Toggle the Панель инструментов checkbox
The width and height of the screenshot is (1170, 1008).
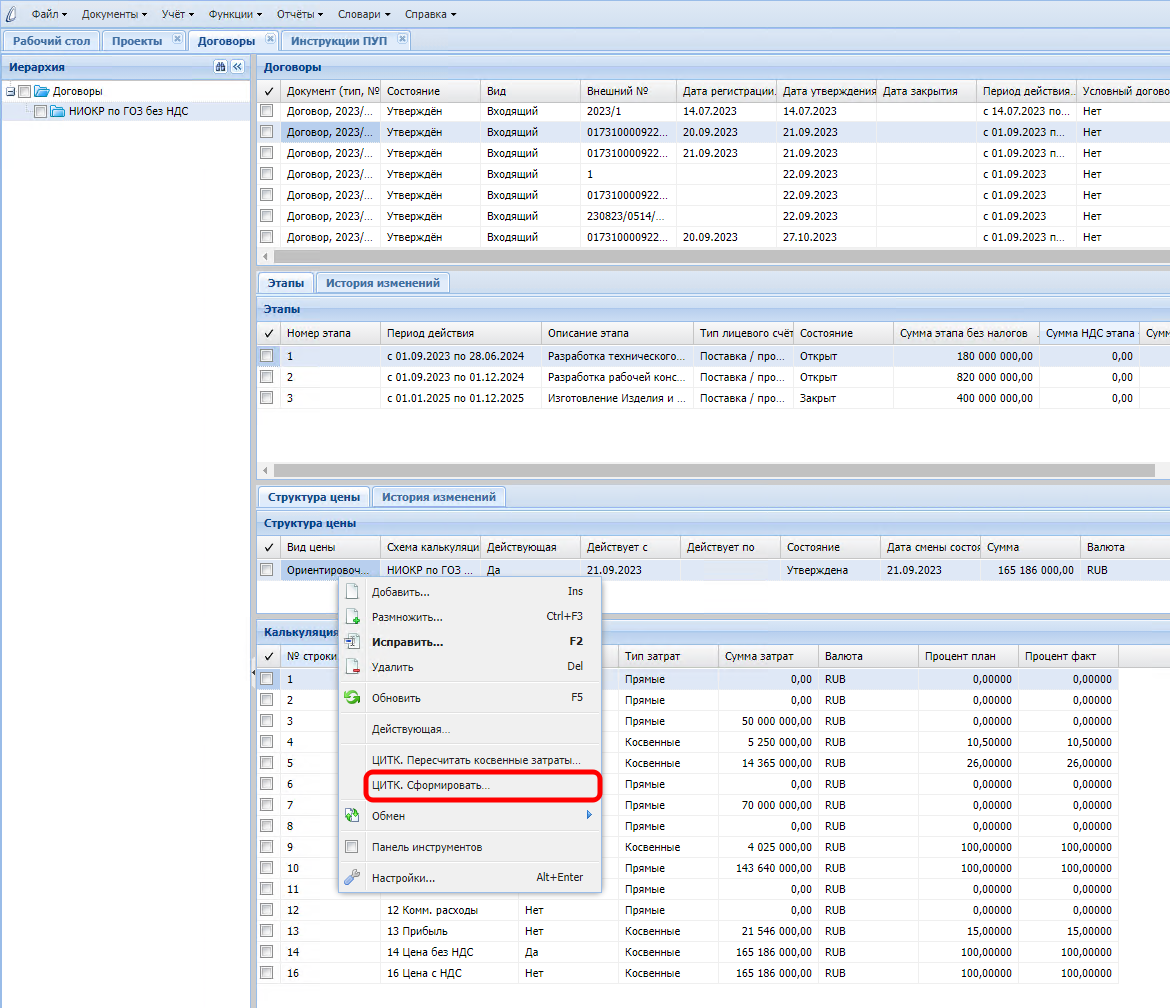pos(352,847)
